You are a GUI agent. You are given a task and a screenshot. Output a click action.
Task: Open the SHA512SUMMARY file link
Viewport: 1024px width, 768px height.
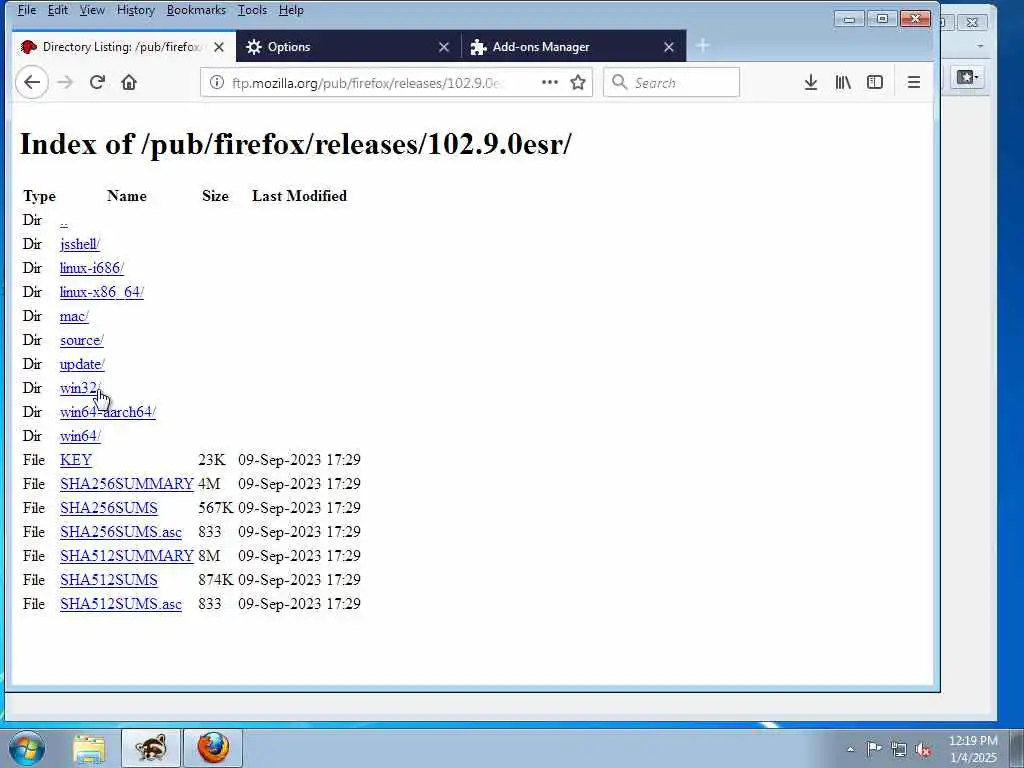point(127,556)
